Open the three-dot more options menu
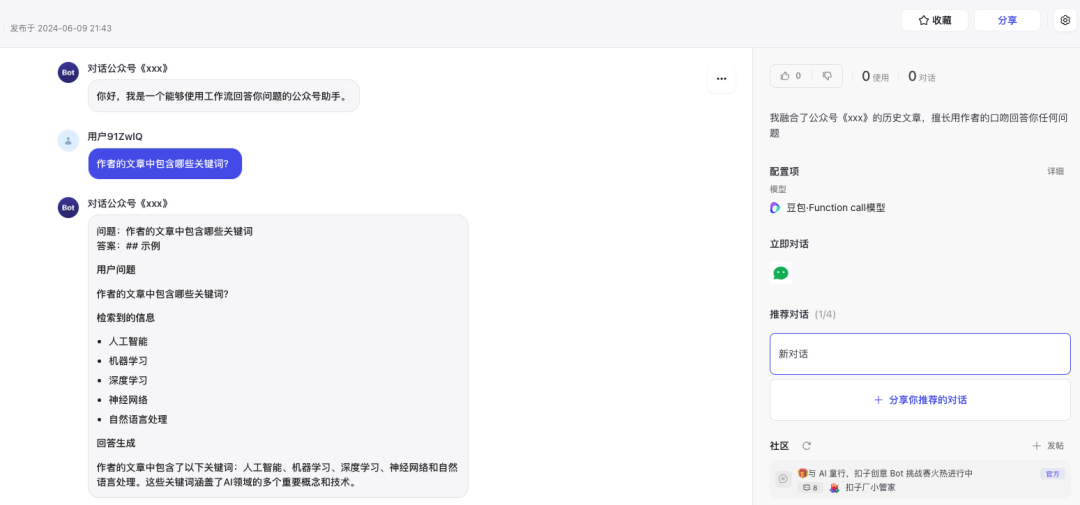The width and height of the screenshot is (1080, 505). point(721,79)
